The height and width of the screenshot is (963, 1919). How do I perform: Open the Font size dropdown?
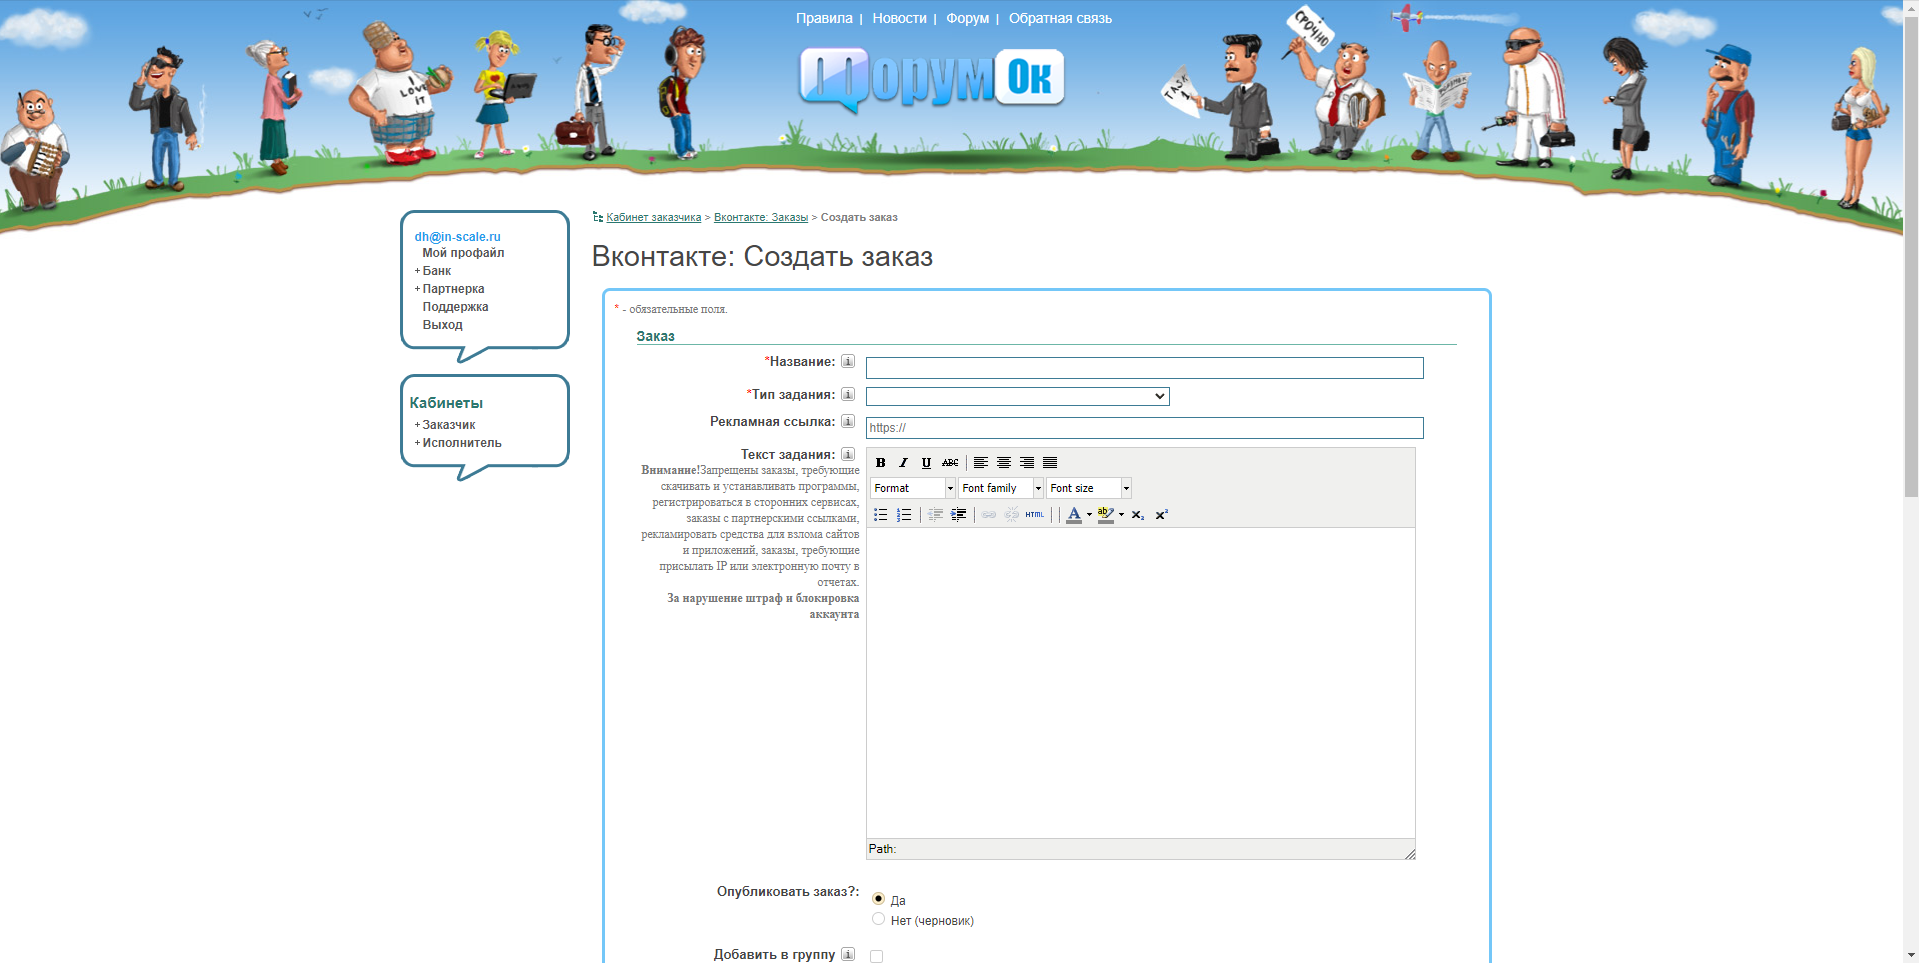pyautogui.click(x=1089, y=488)
